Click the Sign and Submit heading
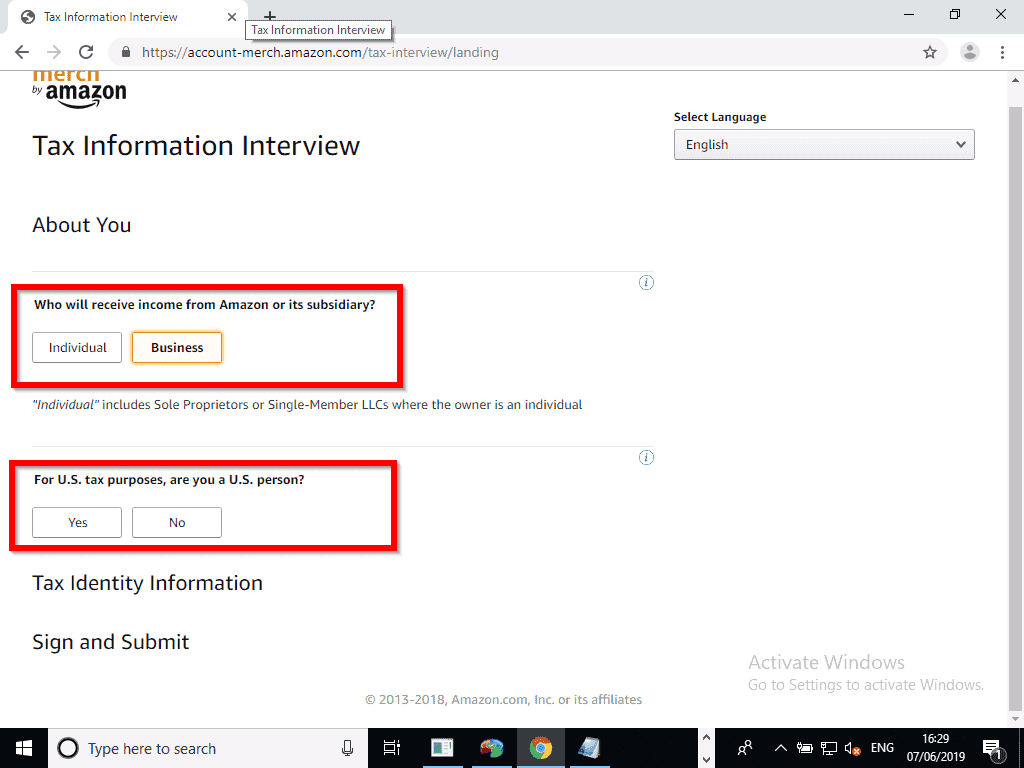Image resolution: width=1024 pixels, height=768 pixels. coord(111,641)
